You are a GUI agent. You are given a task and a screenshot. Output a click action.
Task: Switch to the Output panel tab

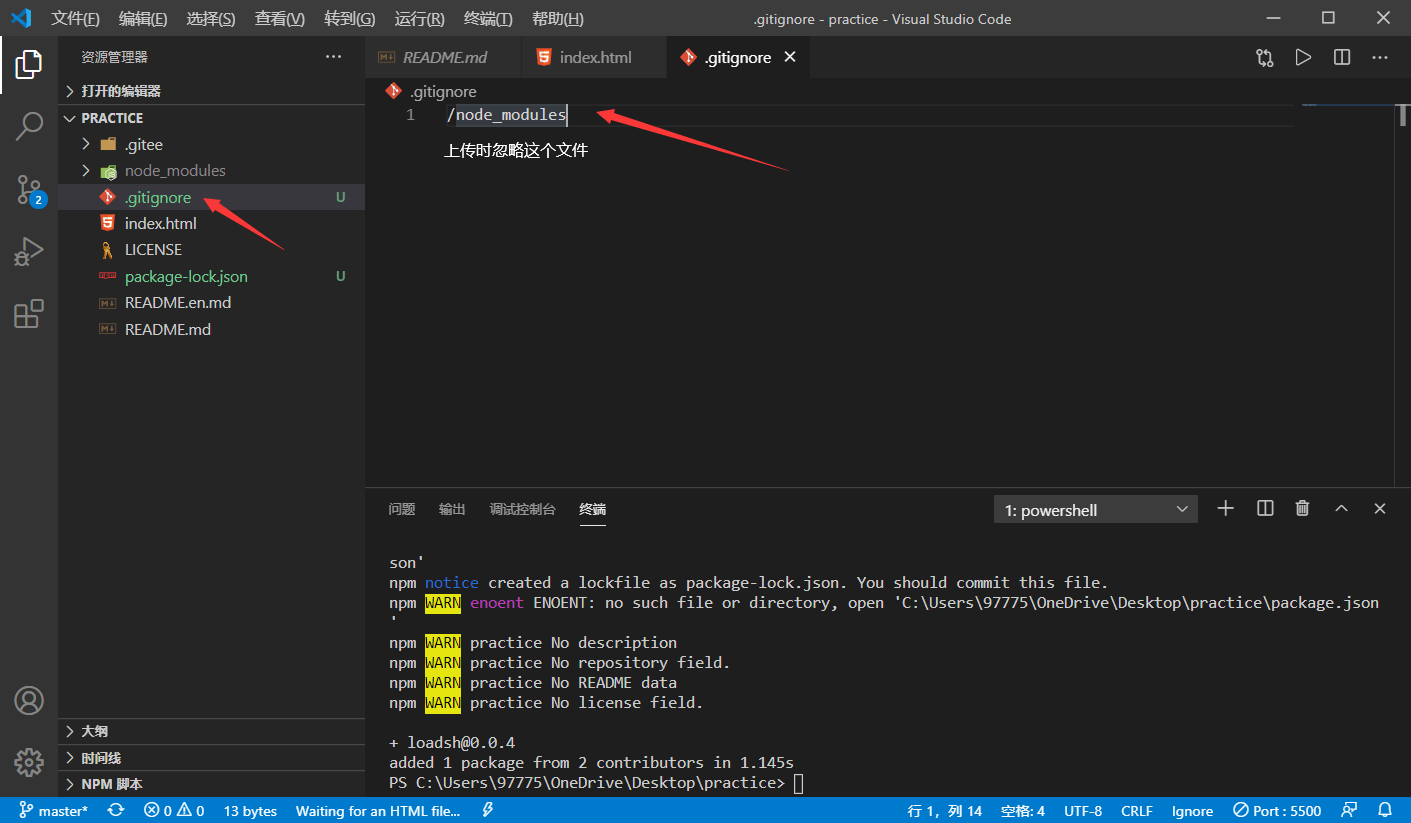452,509
